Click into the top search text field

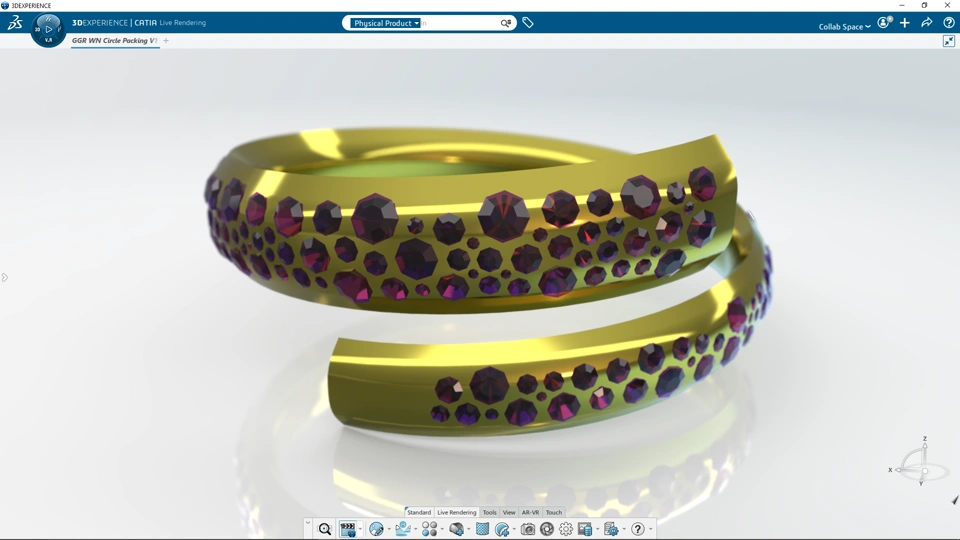[x=459, y=23]
